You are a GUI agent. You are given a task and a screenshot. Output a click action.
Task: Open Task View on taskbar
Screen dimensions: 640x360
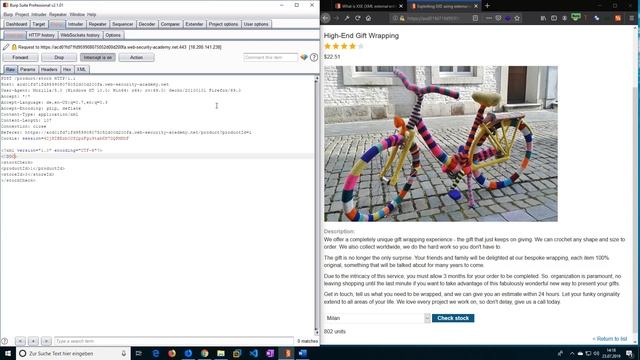(138, 353)
